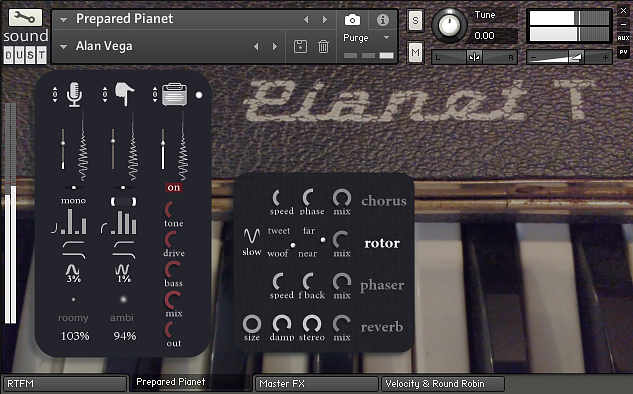Switch to the Prepared Pianet tab
Screen dimensions: 633x394
tap(190, 382)
